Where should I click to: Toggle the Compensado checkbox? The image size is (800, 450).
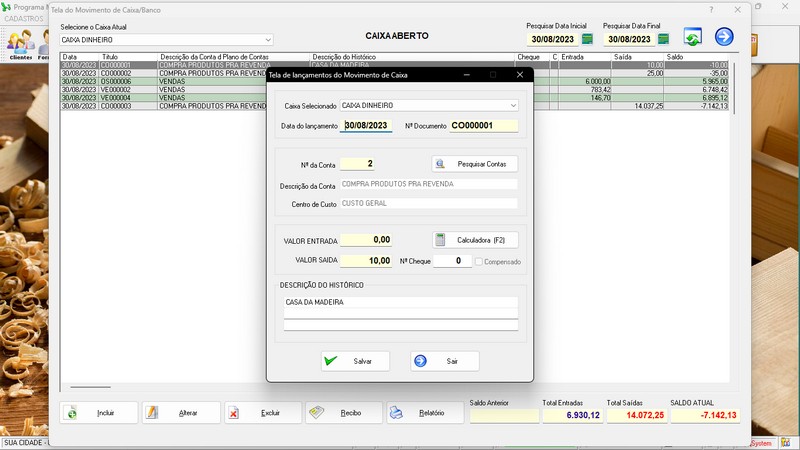(x=481, y=262)
